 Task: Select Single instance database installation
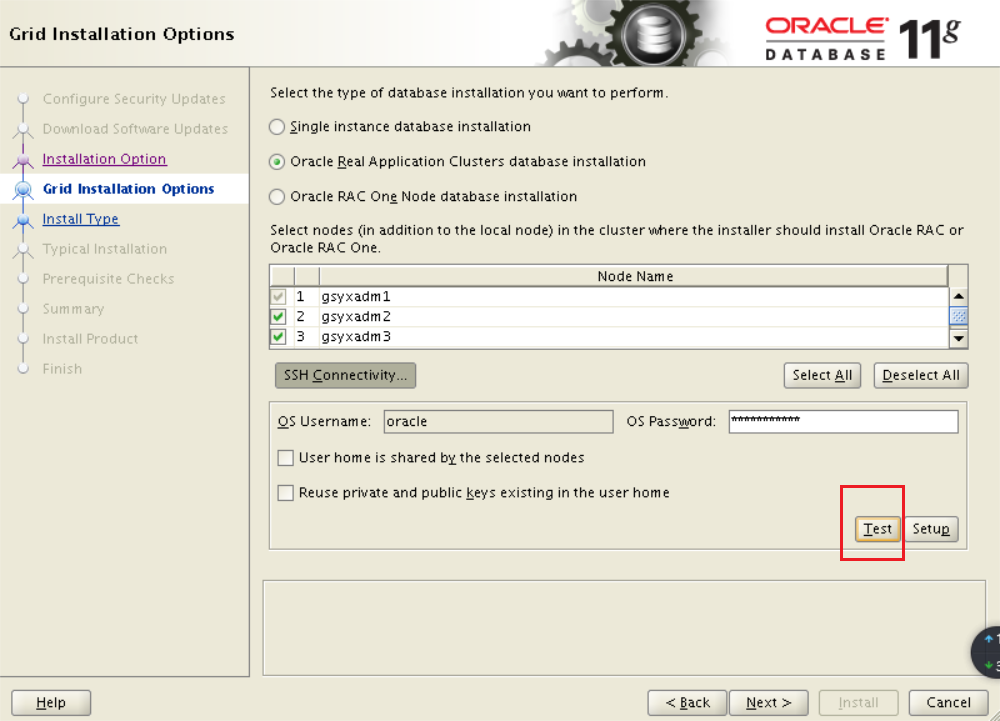pyautogui.click(x=276, y=127)
